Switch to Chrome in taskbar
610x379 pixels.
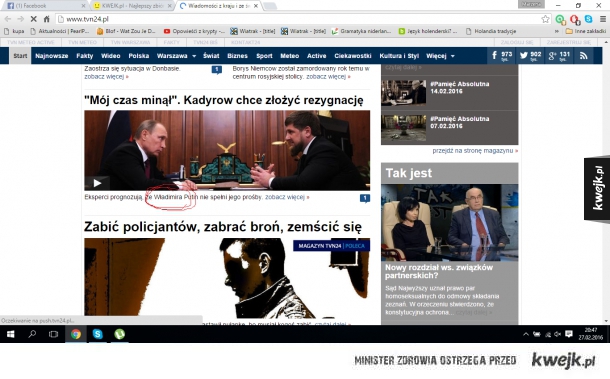76,334
